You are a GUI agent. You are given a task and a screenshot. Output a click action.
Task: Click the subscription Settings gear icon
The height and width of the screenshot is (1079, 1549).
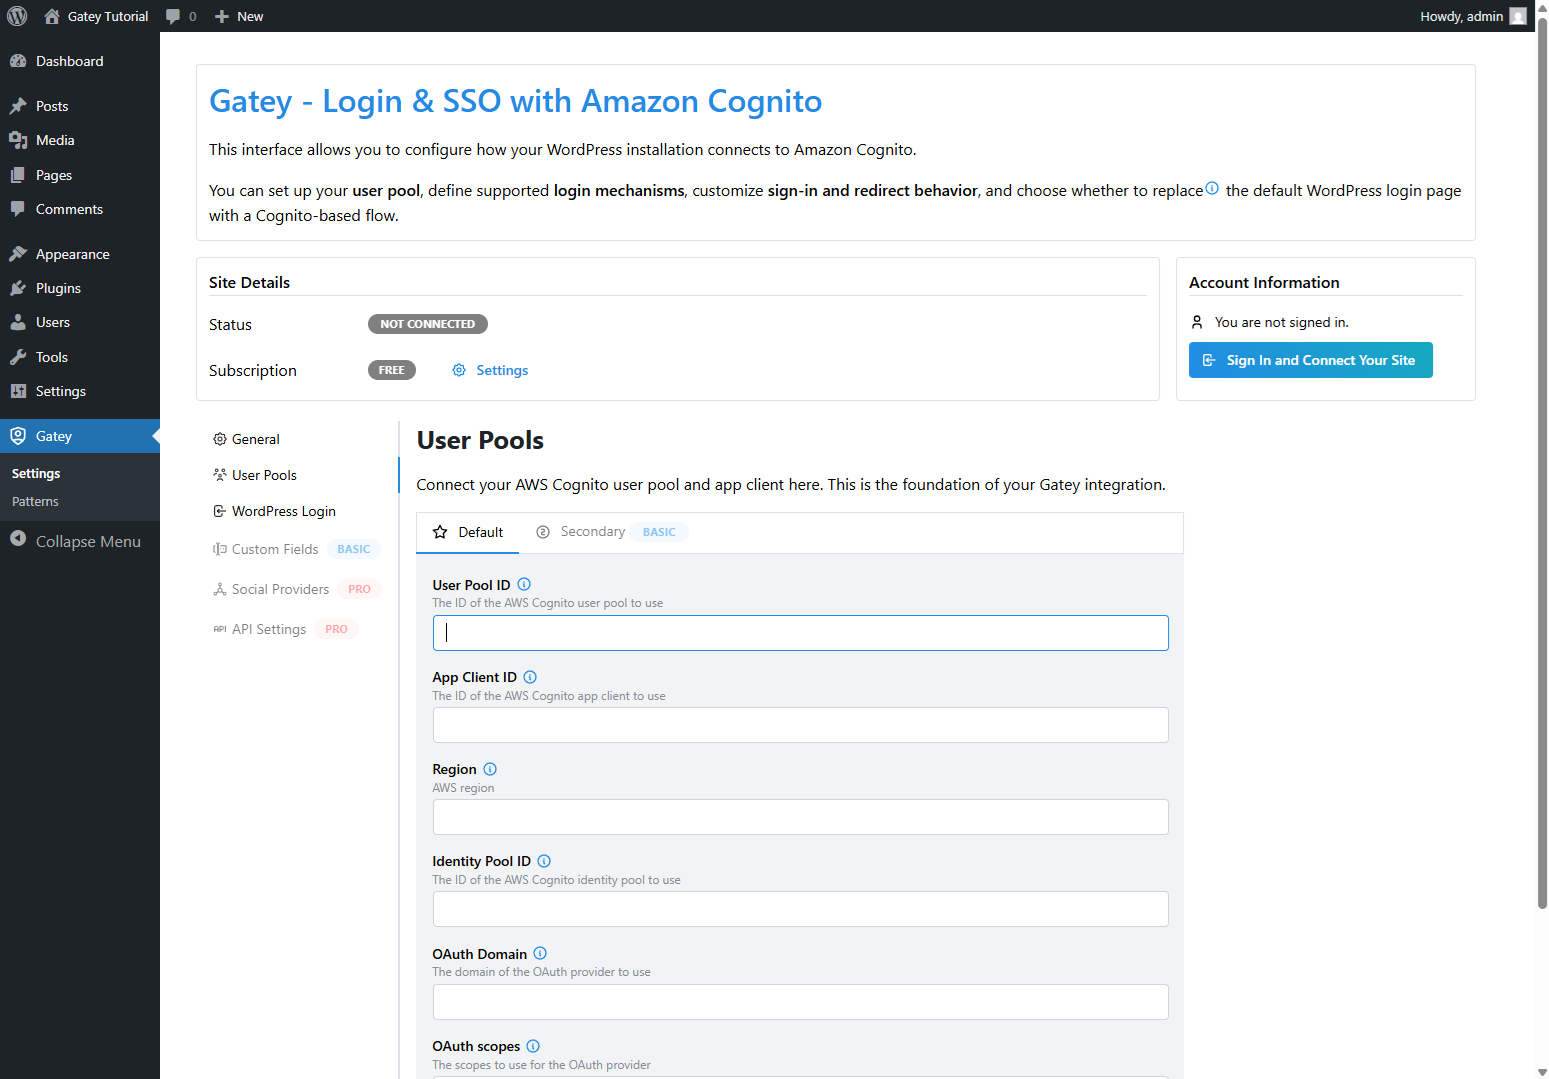[459, 370]
